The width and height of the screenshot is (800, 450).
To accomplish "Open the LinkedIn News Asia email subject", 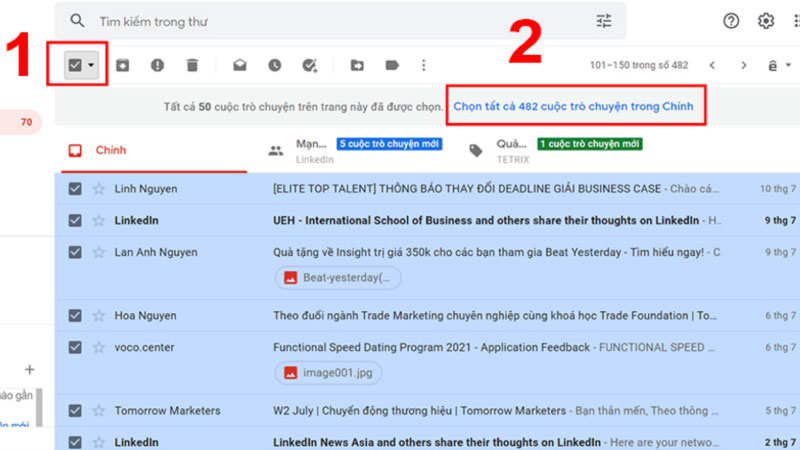I will click(437, 442).
